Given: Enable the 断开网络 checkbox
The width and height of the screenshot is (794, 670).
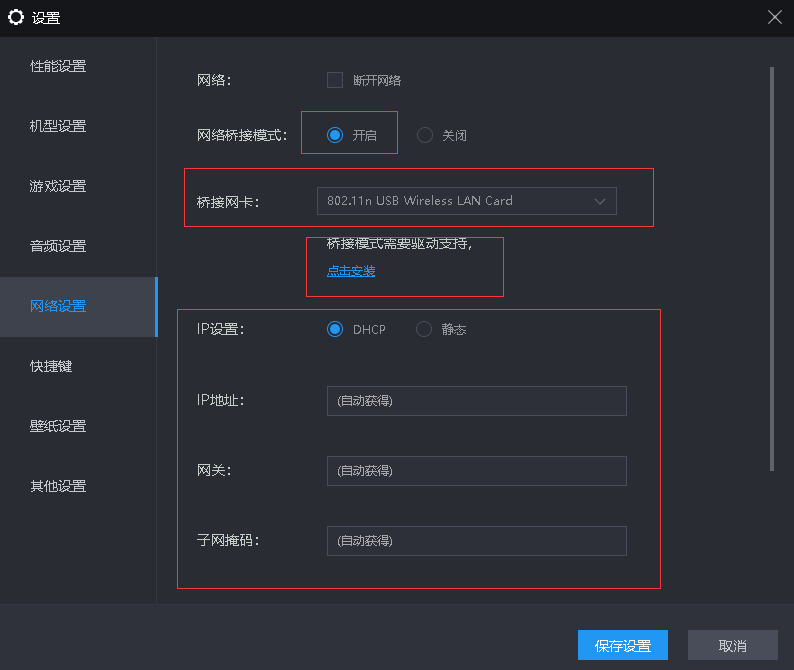Looking at the screenshot, I should [335, 80].
